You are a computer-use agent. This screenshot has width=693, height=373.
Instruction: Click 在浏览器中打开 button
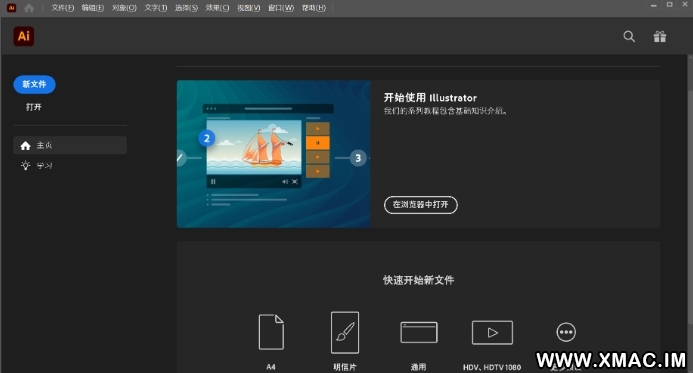(x=420, y=205)
